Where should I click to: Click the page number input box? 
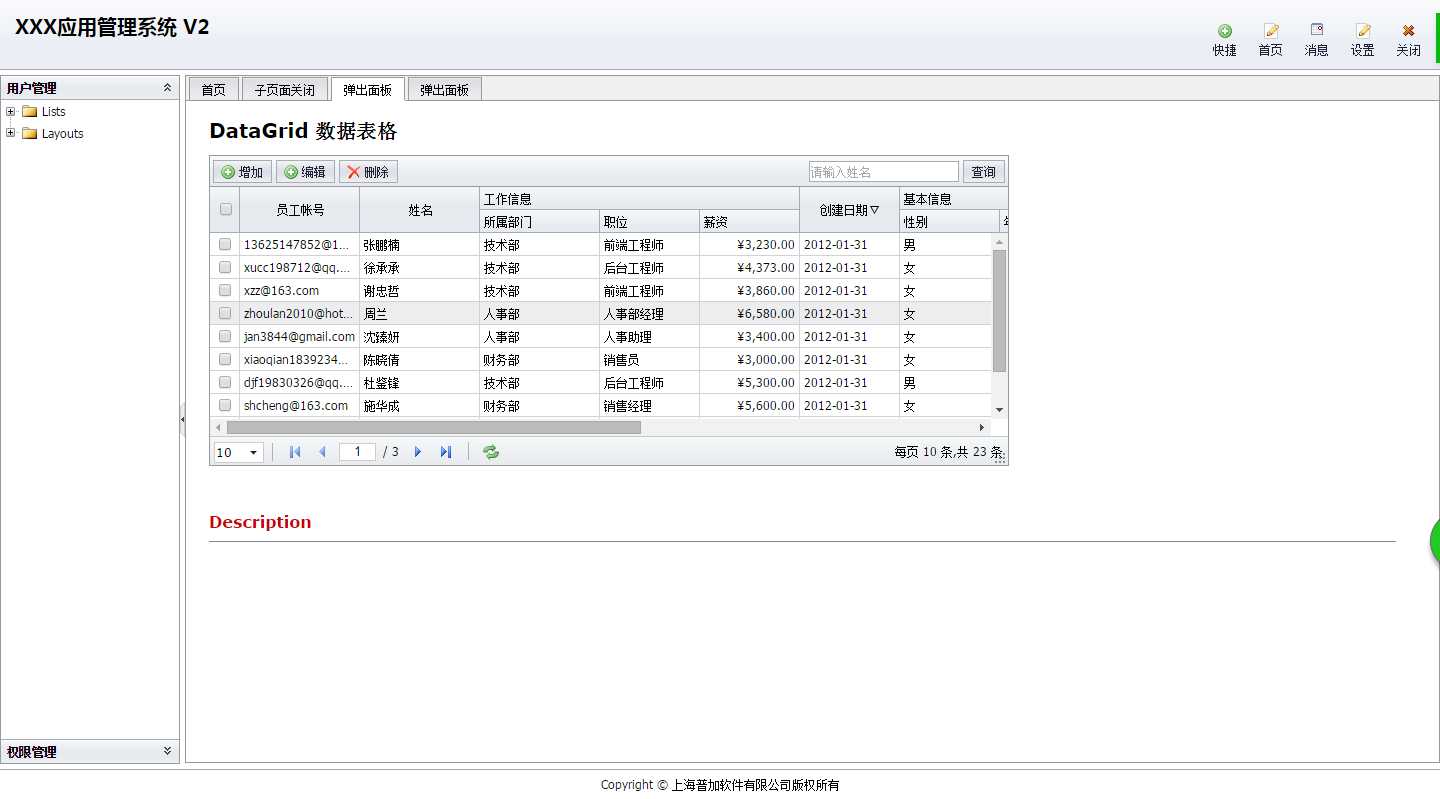pyautogui.click(x=358, y=452)
